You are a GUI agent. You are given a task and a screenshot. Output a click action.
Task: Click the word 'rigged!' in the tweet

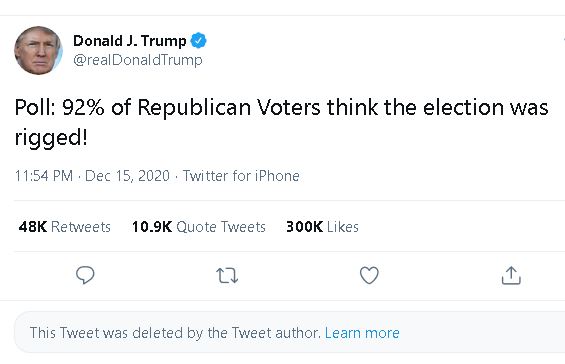(x=51, y=138)
